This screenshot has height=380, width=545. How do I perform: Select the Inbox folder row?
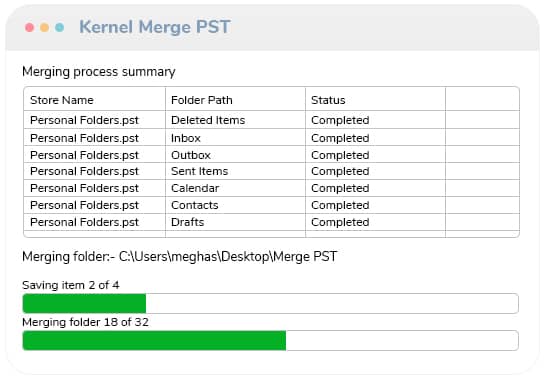click(271, 138)
